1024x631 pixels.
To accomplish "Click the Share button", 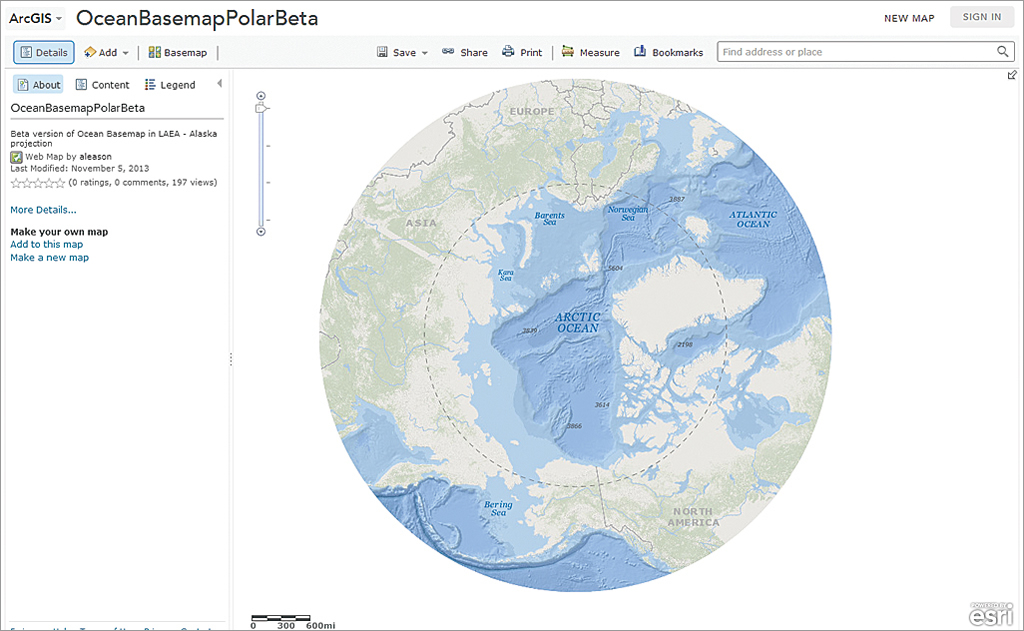I will point(465,52).
